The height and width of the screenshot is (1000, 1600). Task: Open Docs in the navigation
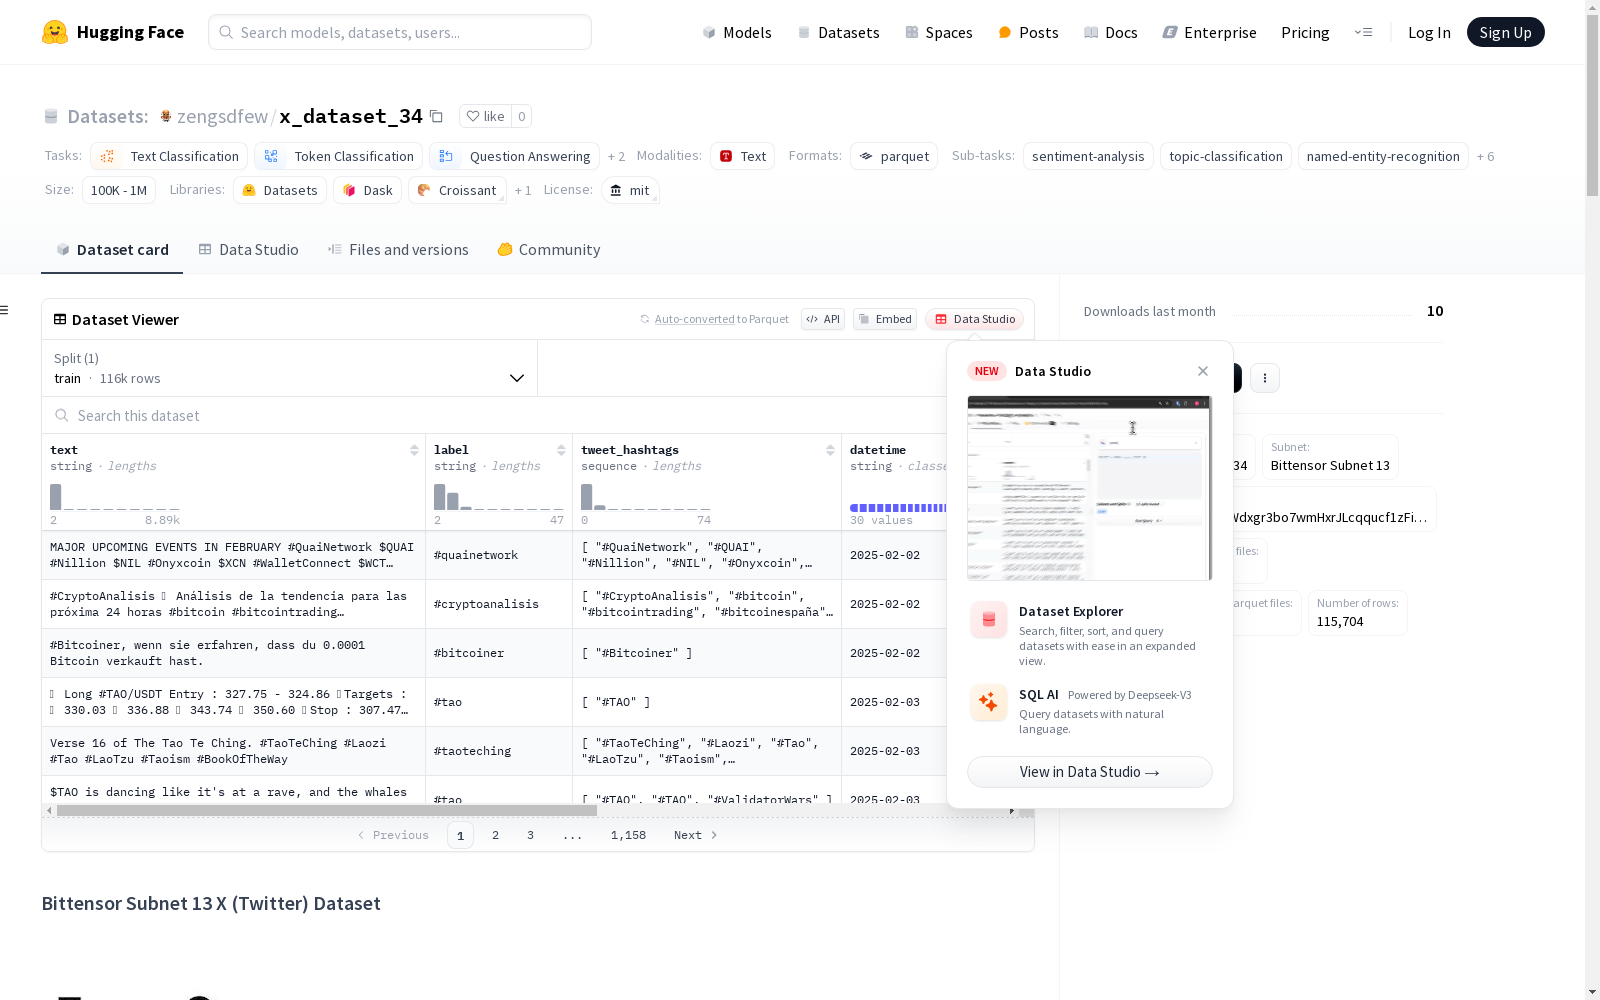[x=1110, y=32]
